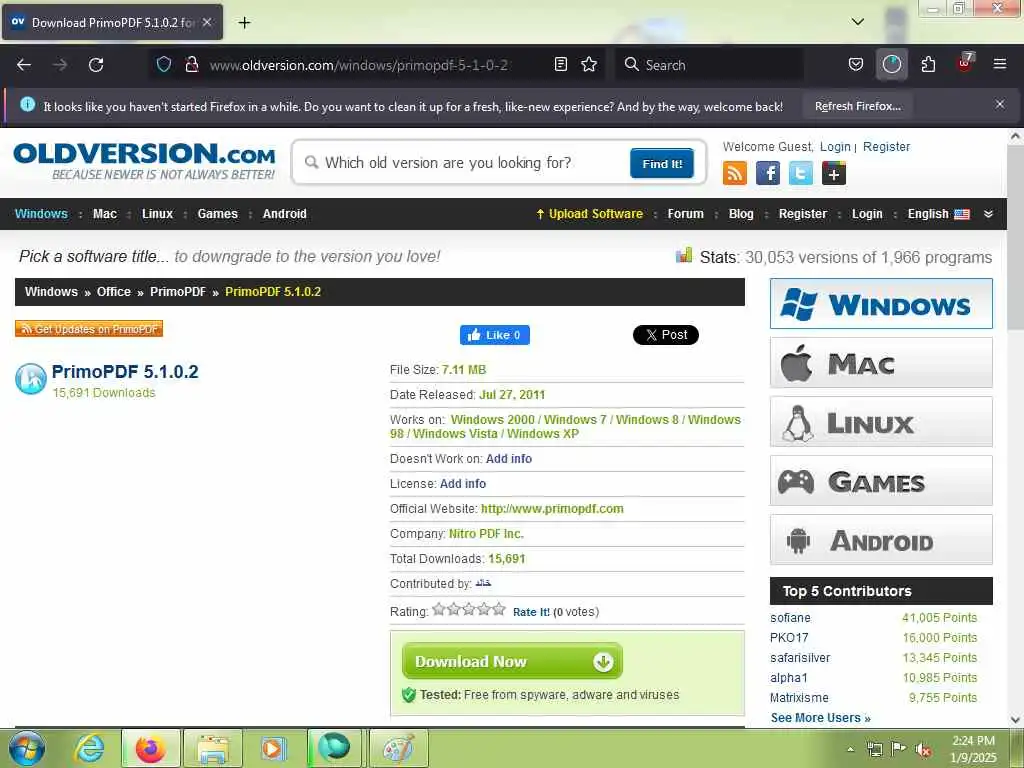The height and width of the screenshot is (768, 1024).
Task: Open the tracking protection shield icon
Action: [164, 64]
